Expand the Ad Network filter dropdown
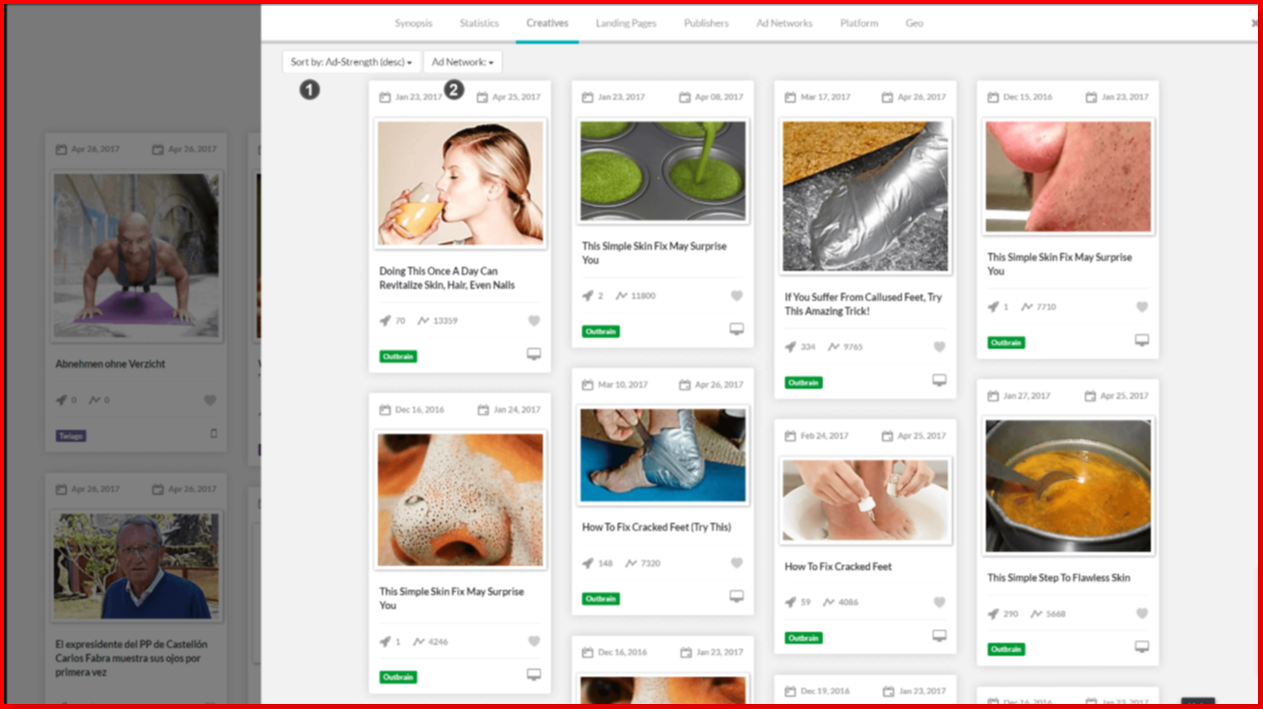 (463, 62)
